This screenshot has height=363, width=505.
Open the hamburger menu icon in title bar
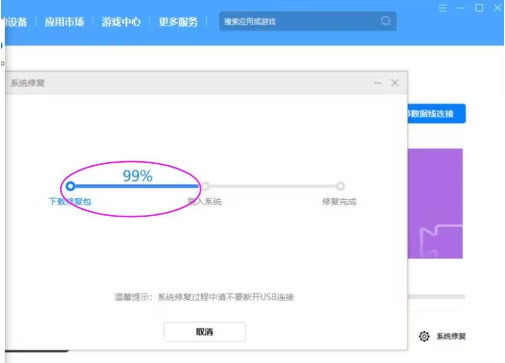tap(442, 8)
